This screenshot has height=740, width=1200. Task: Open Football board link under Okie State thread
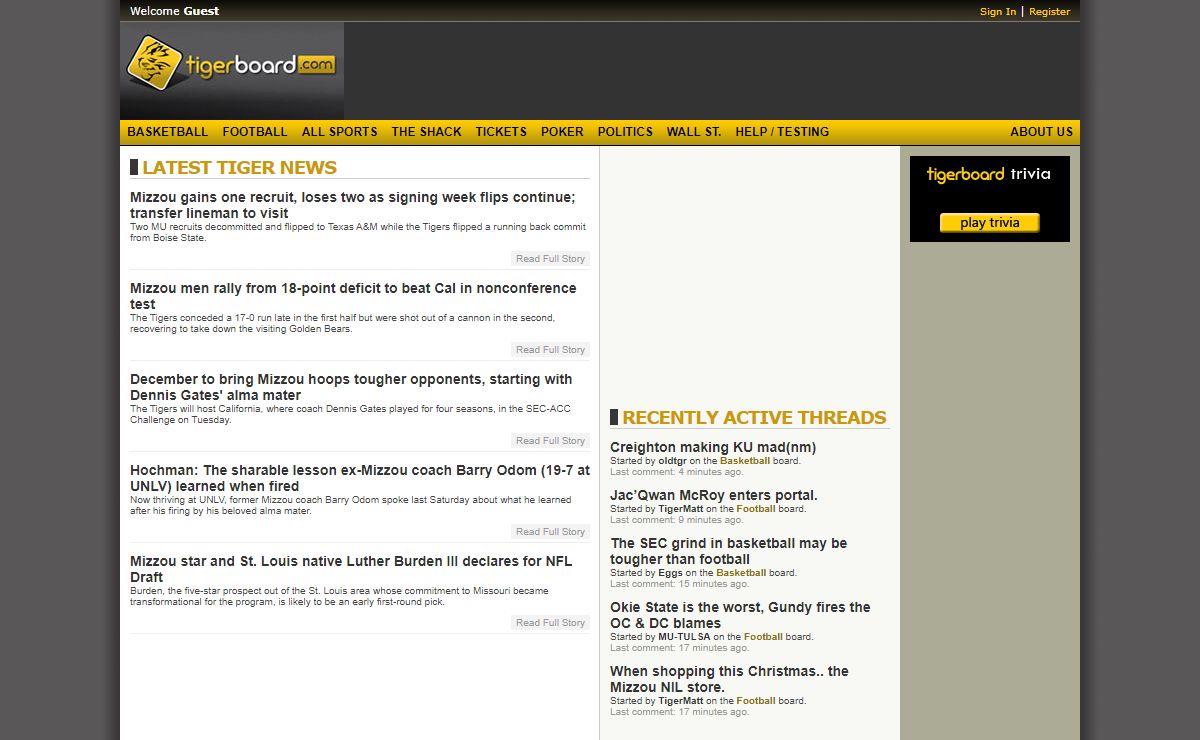tap(763, 637)
